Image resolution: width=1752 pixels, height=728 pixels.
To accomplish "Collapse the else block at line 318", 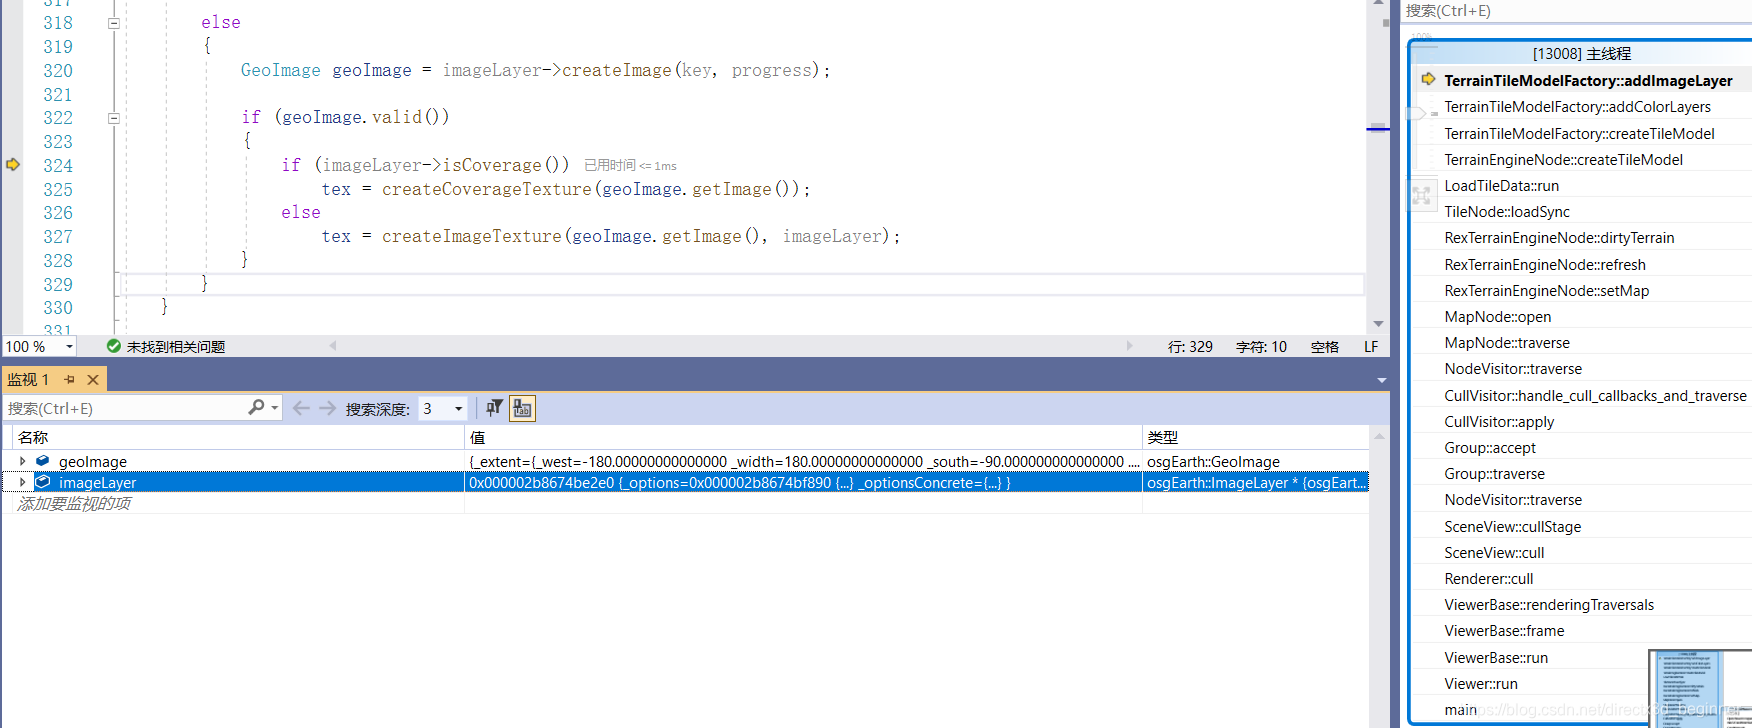I will tap(114, 23).
